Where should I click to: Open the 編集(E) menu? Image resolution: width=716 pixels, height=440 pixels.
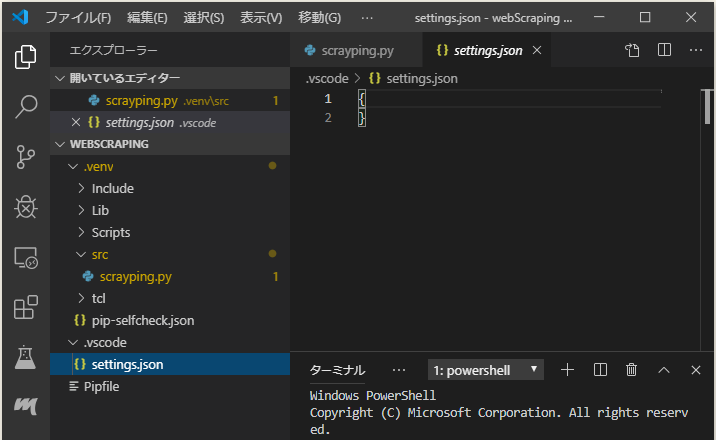click(147, 17)
